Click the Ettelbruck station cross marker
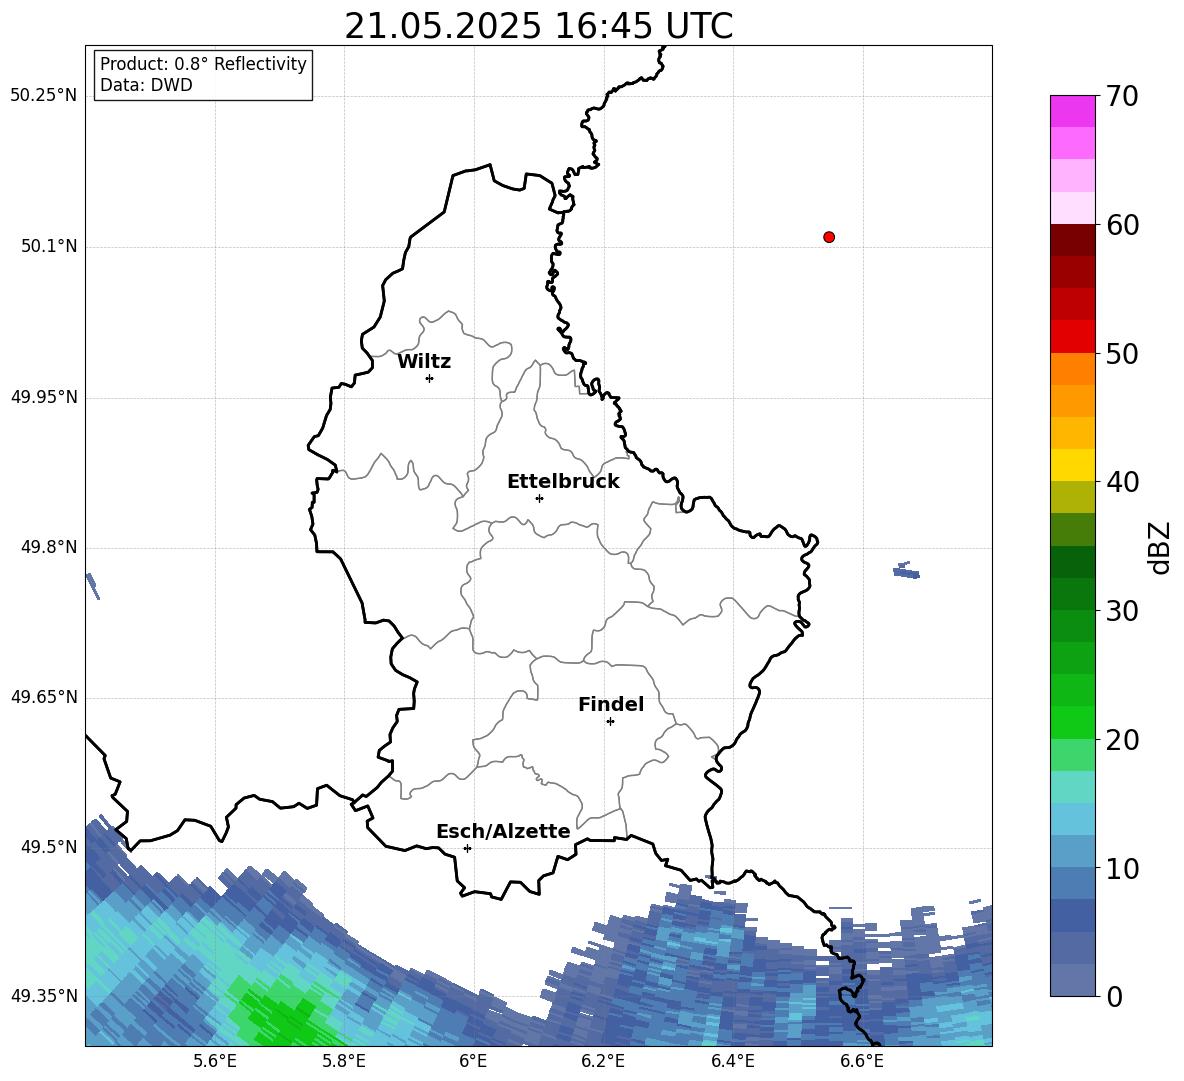Screen dimensions: 1184x1081 pyautogui.click(x=539, y=498)
